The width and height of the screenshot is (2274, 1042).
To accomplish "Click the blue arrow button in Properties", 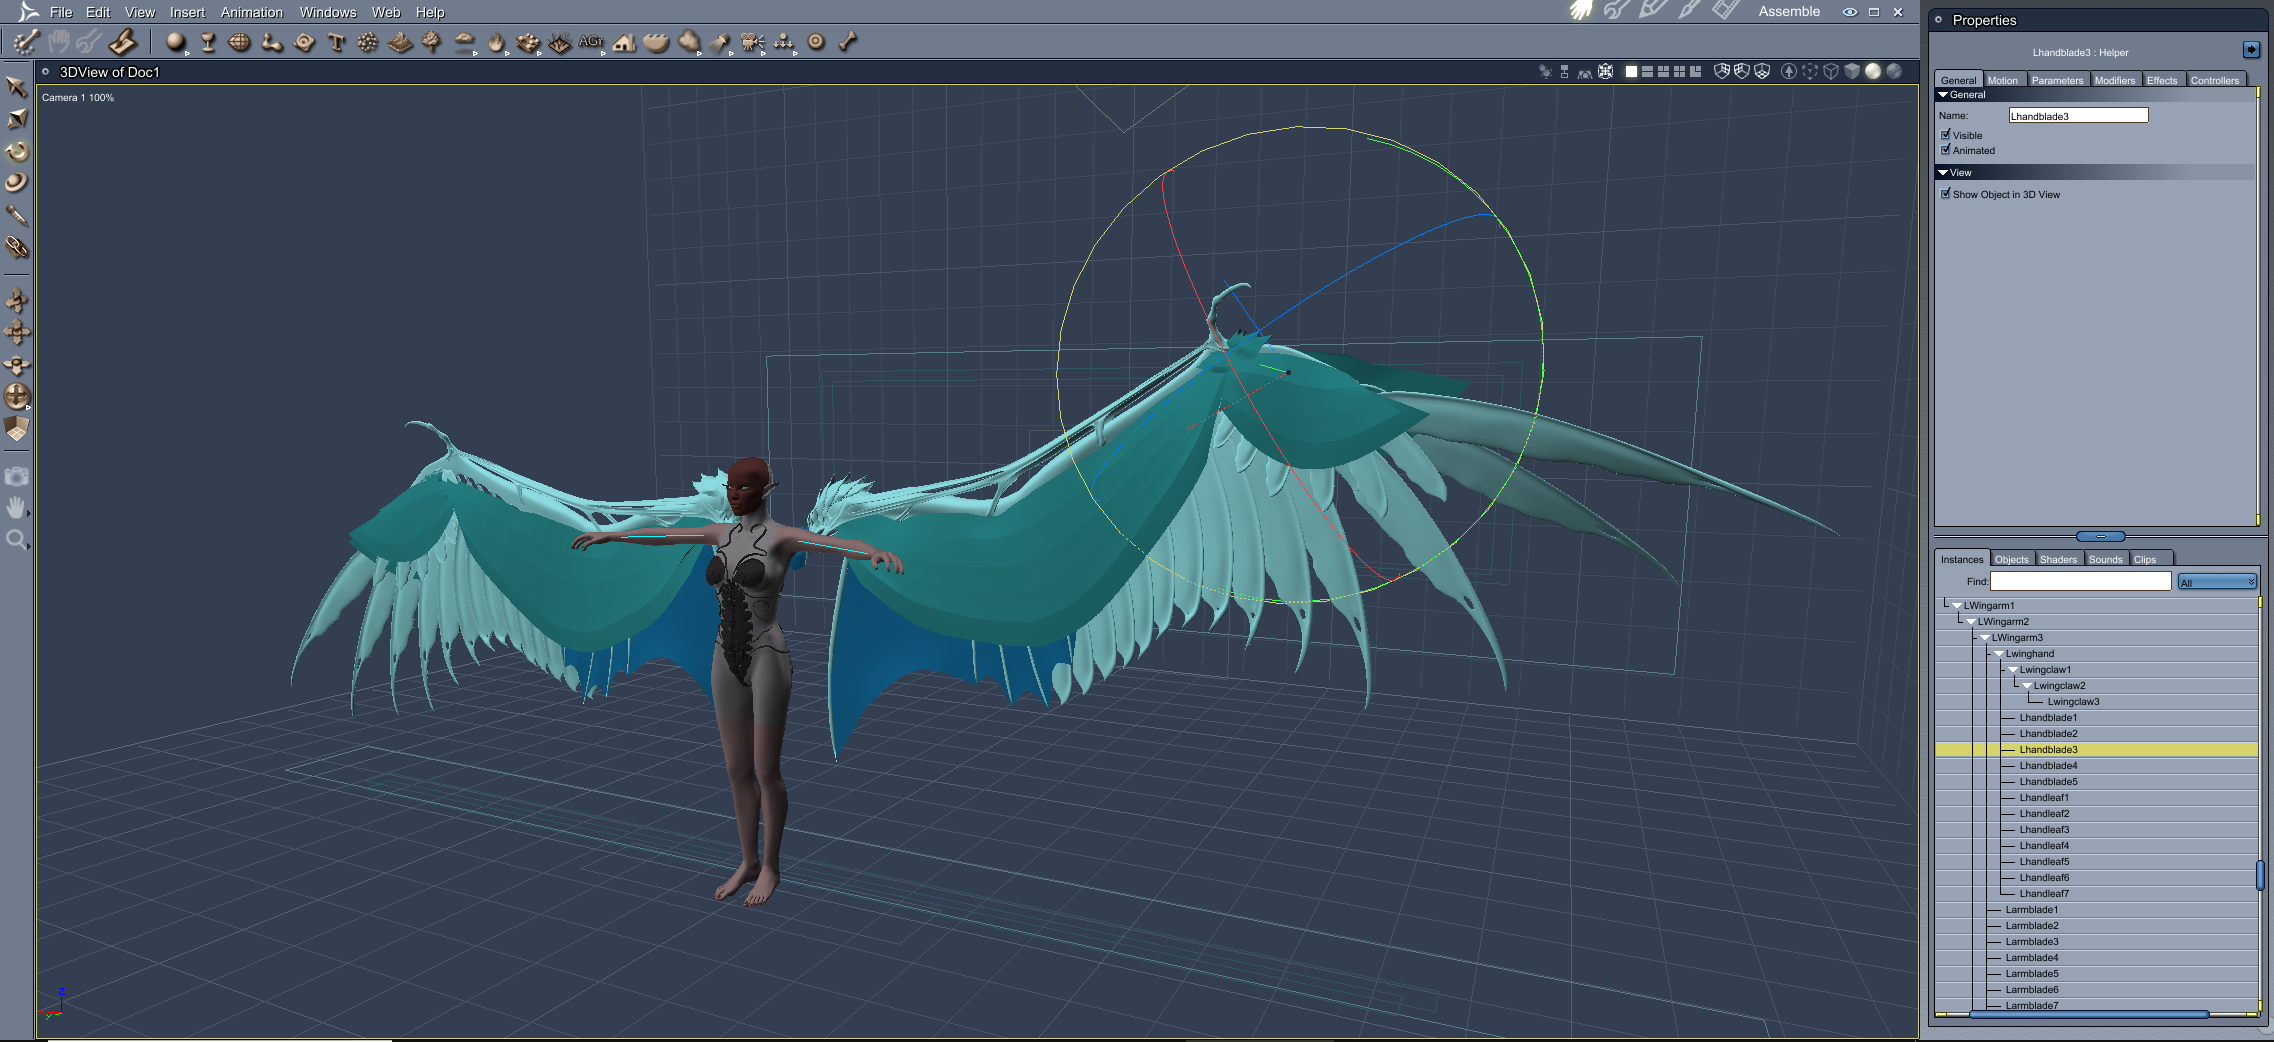I will 2251,50.
